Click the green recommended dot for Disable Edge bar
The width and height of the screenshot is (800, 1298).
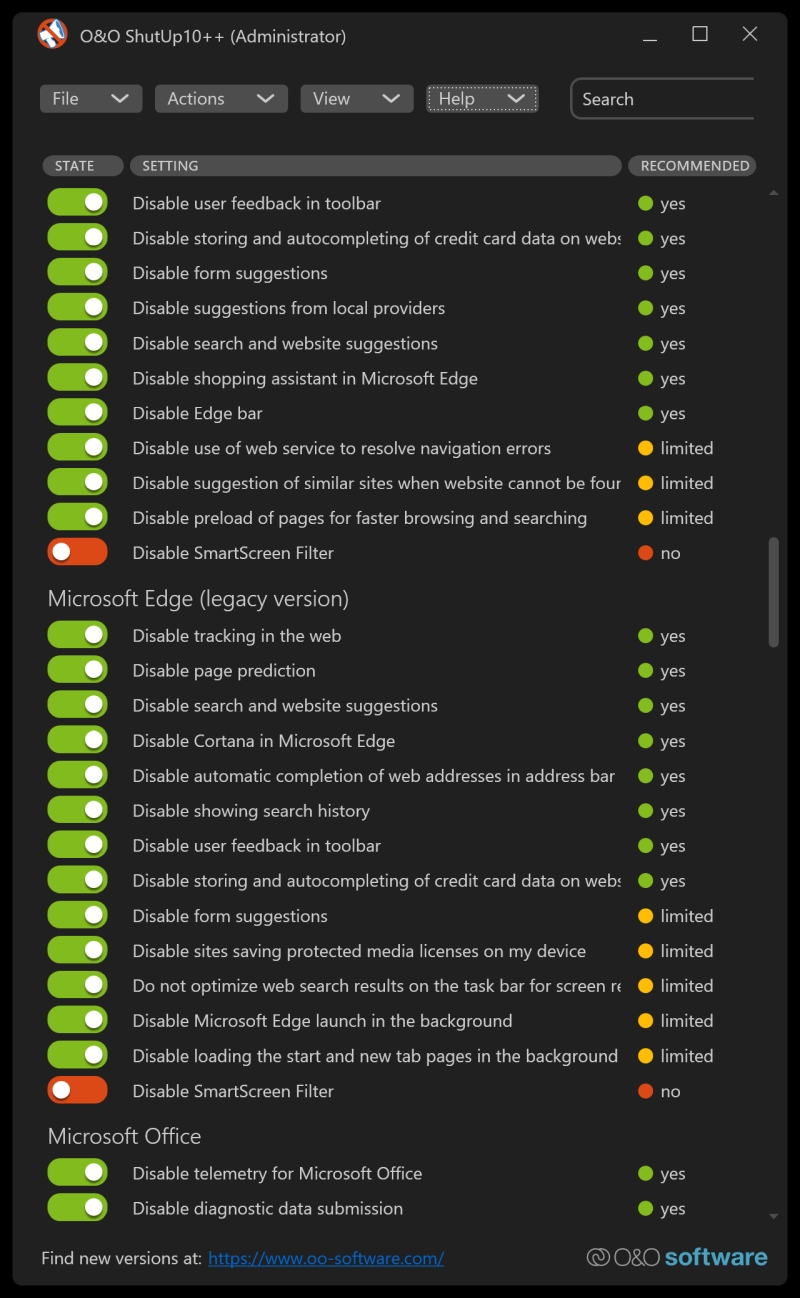click(645, 413)
